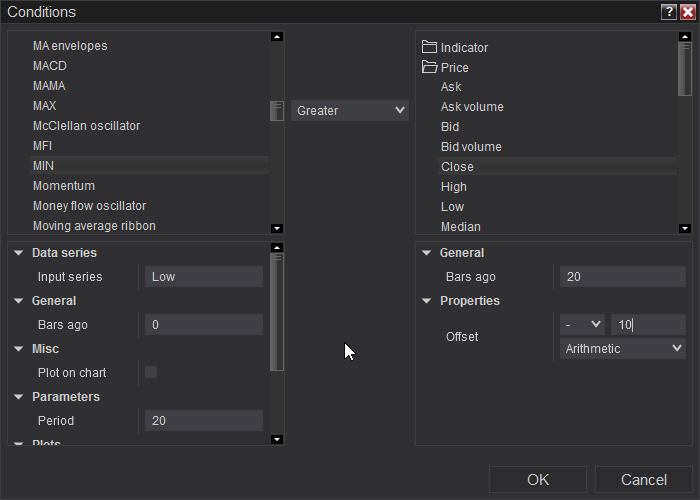
Task: Toggle the Plot on chart checkbox
Action: click(x=151, y=372)
